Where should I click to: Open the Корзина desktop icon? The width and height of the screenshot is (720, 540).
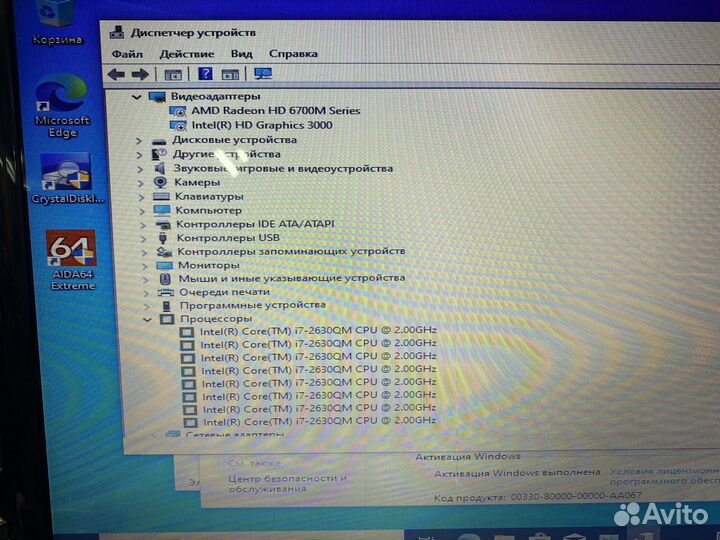click(57, 22)
